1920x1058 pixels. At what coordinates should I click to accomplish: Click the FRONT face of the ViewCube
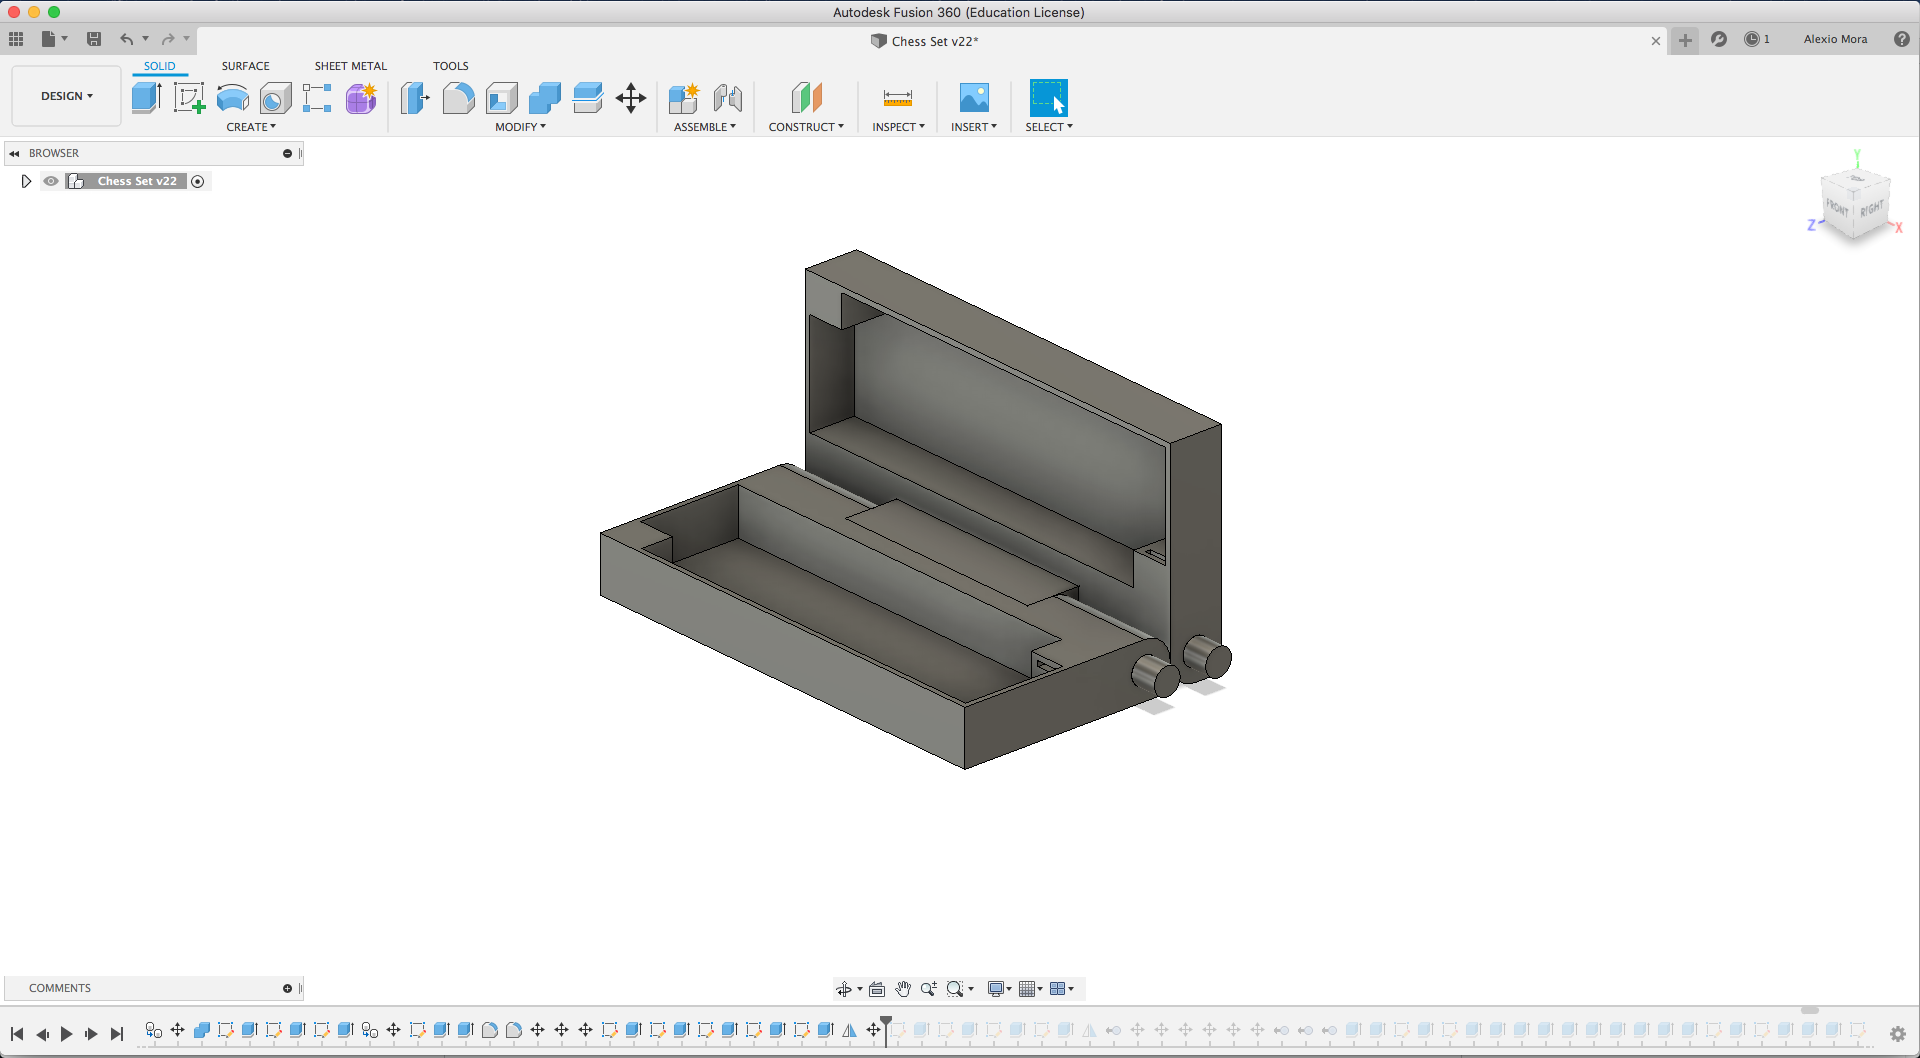(1837, 207)
